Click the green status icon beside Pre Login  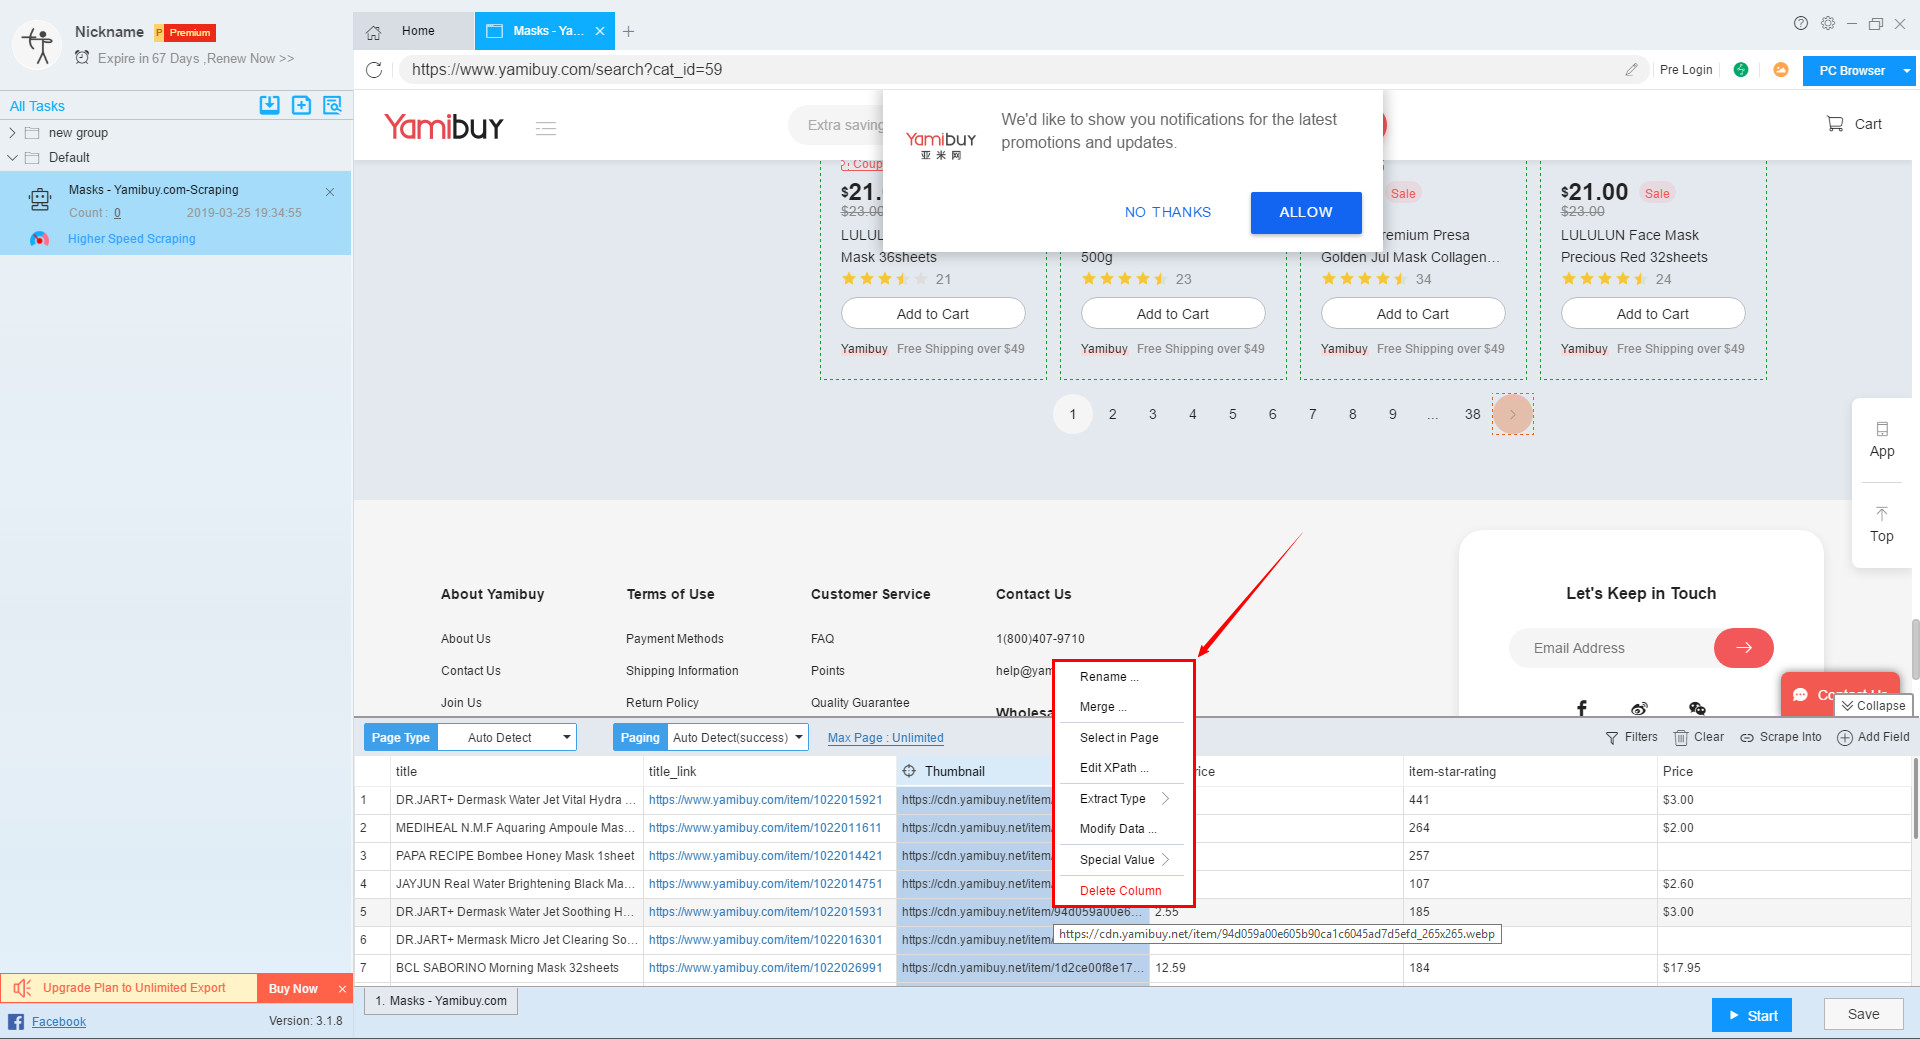(x=1741, y=70)
